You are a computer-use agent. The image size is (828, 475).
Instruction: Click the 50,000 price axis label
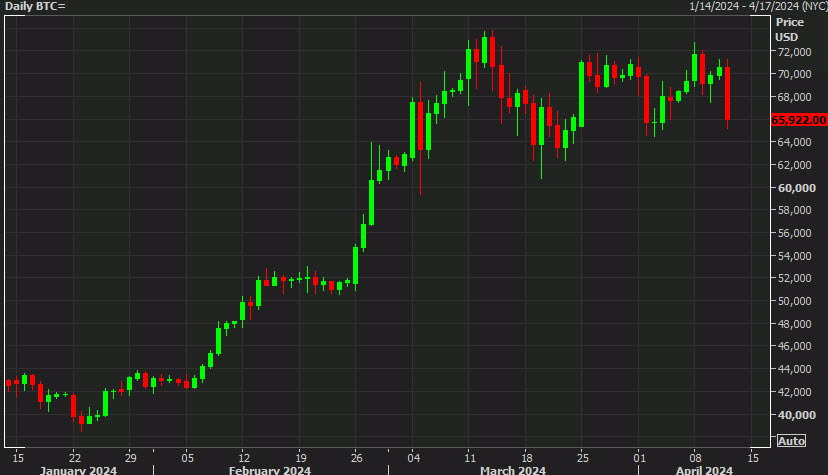[794, 301]
